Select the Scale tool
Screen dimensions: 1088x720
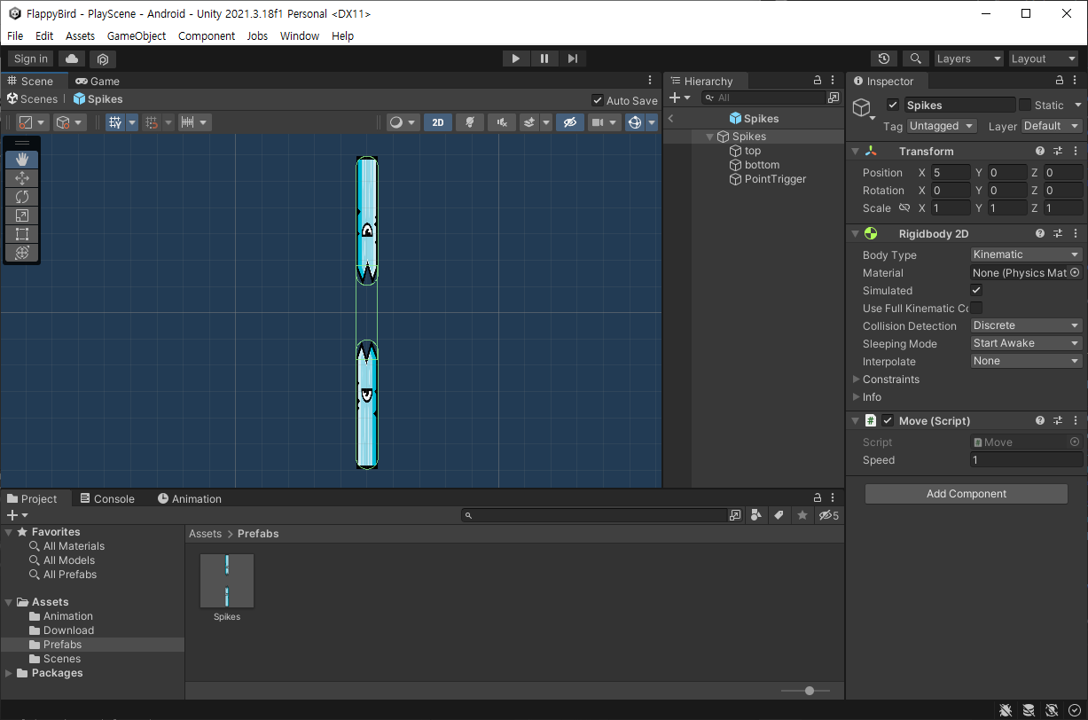[x=22, y=216]
